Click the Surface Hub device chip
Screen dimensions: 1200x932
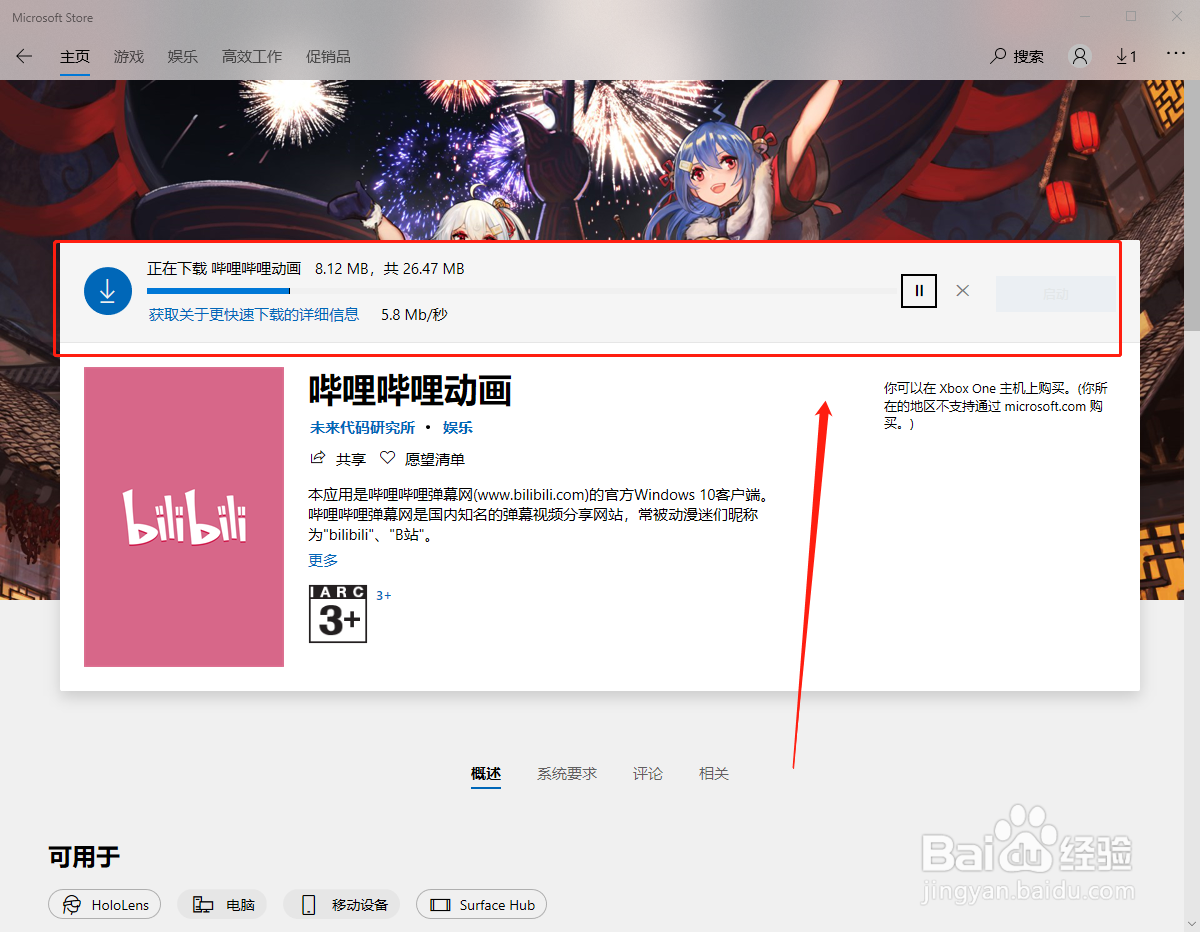482,905
